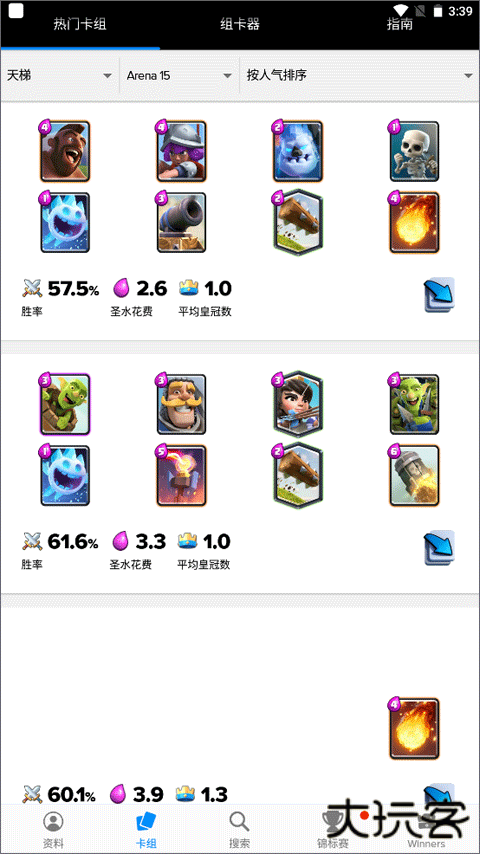Copy the 61.6% win rate deck

click(439, 547)
